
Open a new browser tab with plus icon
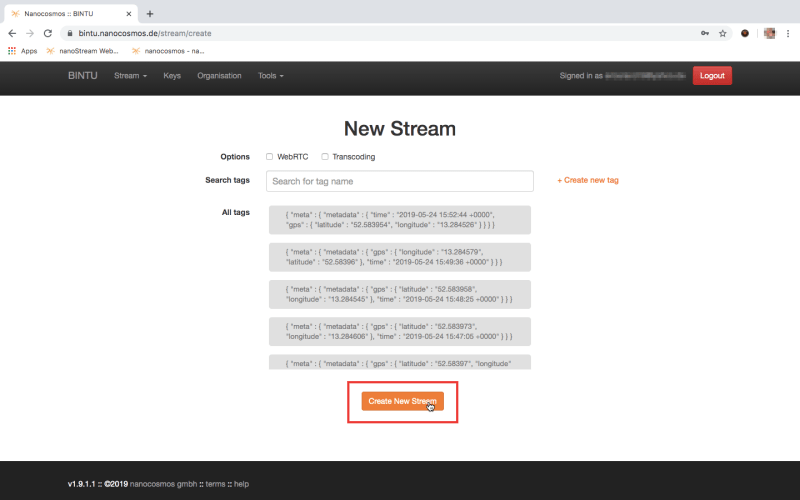150,14
